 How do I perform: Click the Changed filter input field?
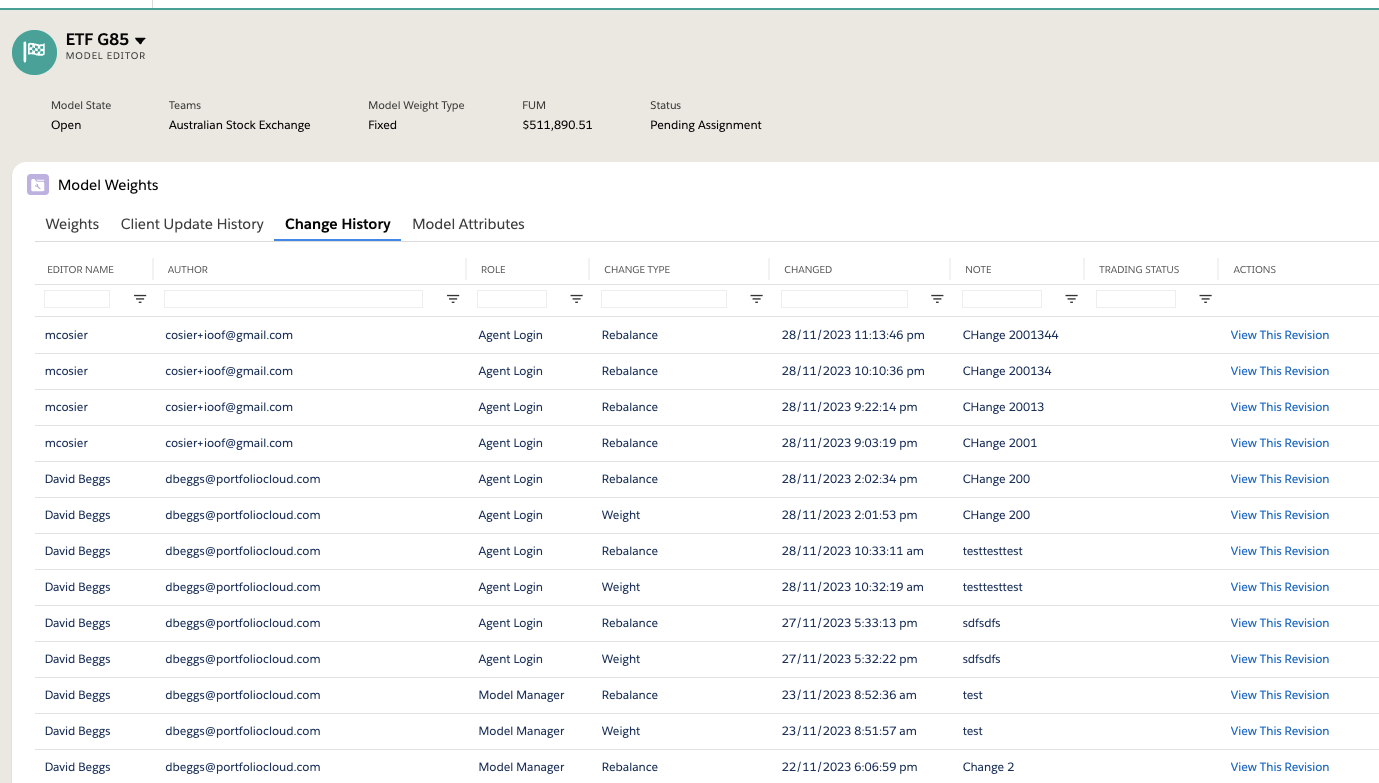pyautogui.click(x=844, y=298)
